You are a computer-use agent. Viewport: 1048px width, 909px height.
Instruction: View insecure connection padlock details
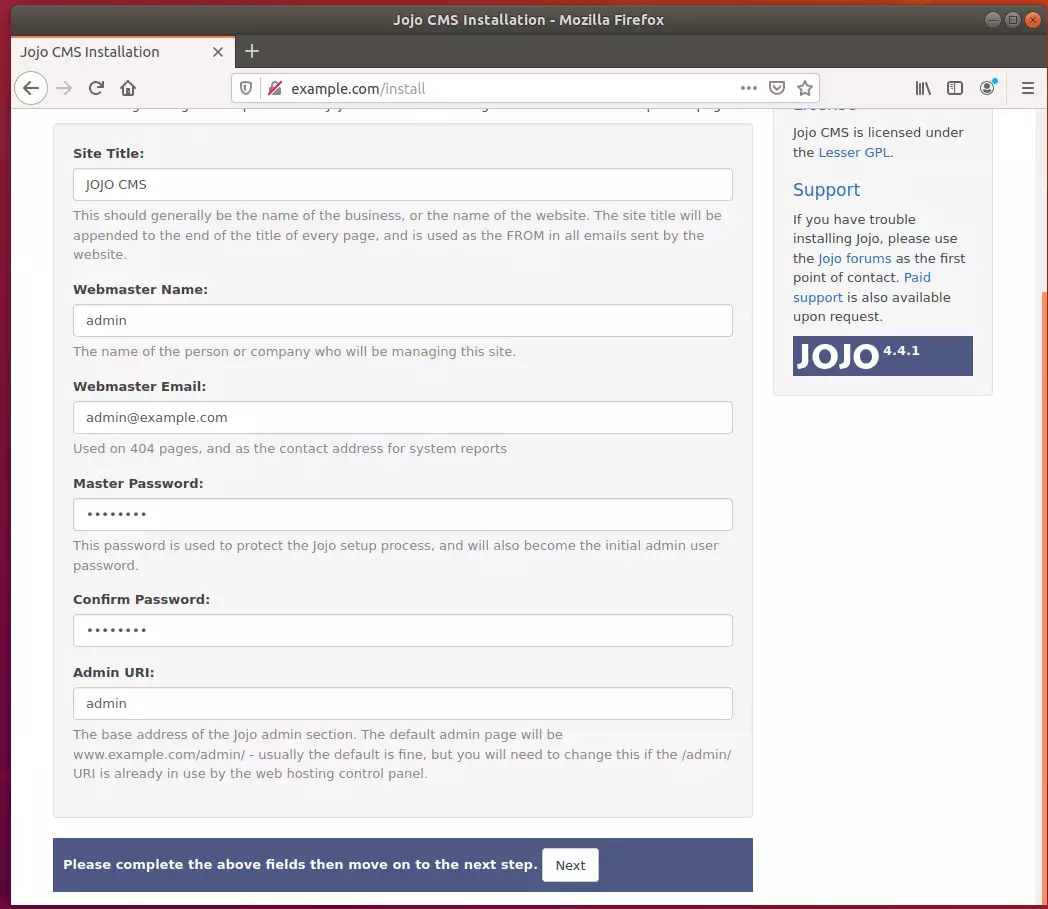pyautogui.click(x=275, y=88)
